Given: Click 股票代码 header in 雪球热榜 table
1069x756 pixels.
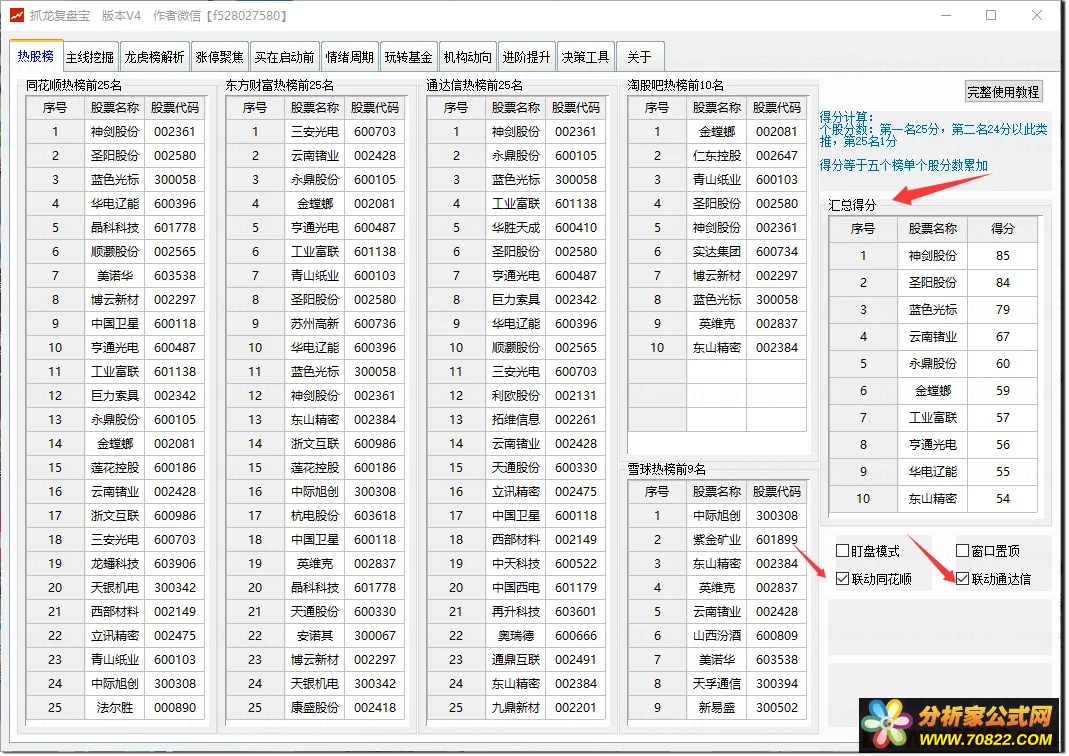Looking at the screenshot, I should [x=777, y=492].
